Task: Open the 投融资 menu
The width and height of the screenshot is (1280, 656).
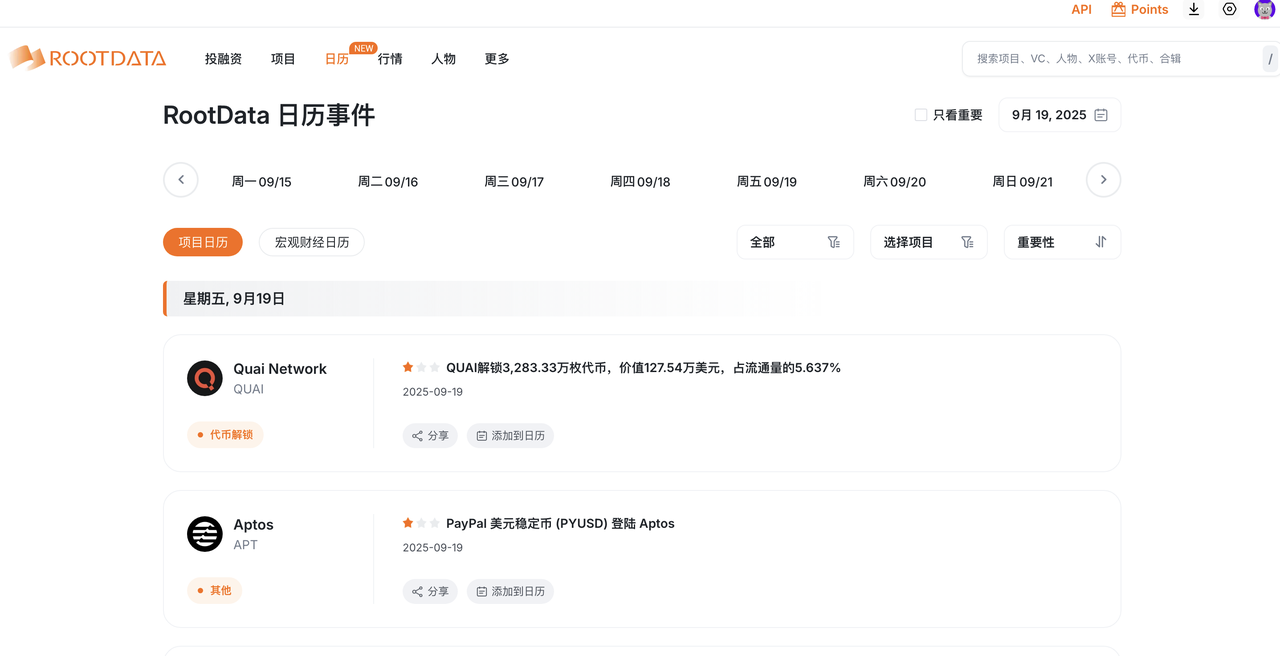Action: click(223, 59)
